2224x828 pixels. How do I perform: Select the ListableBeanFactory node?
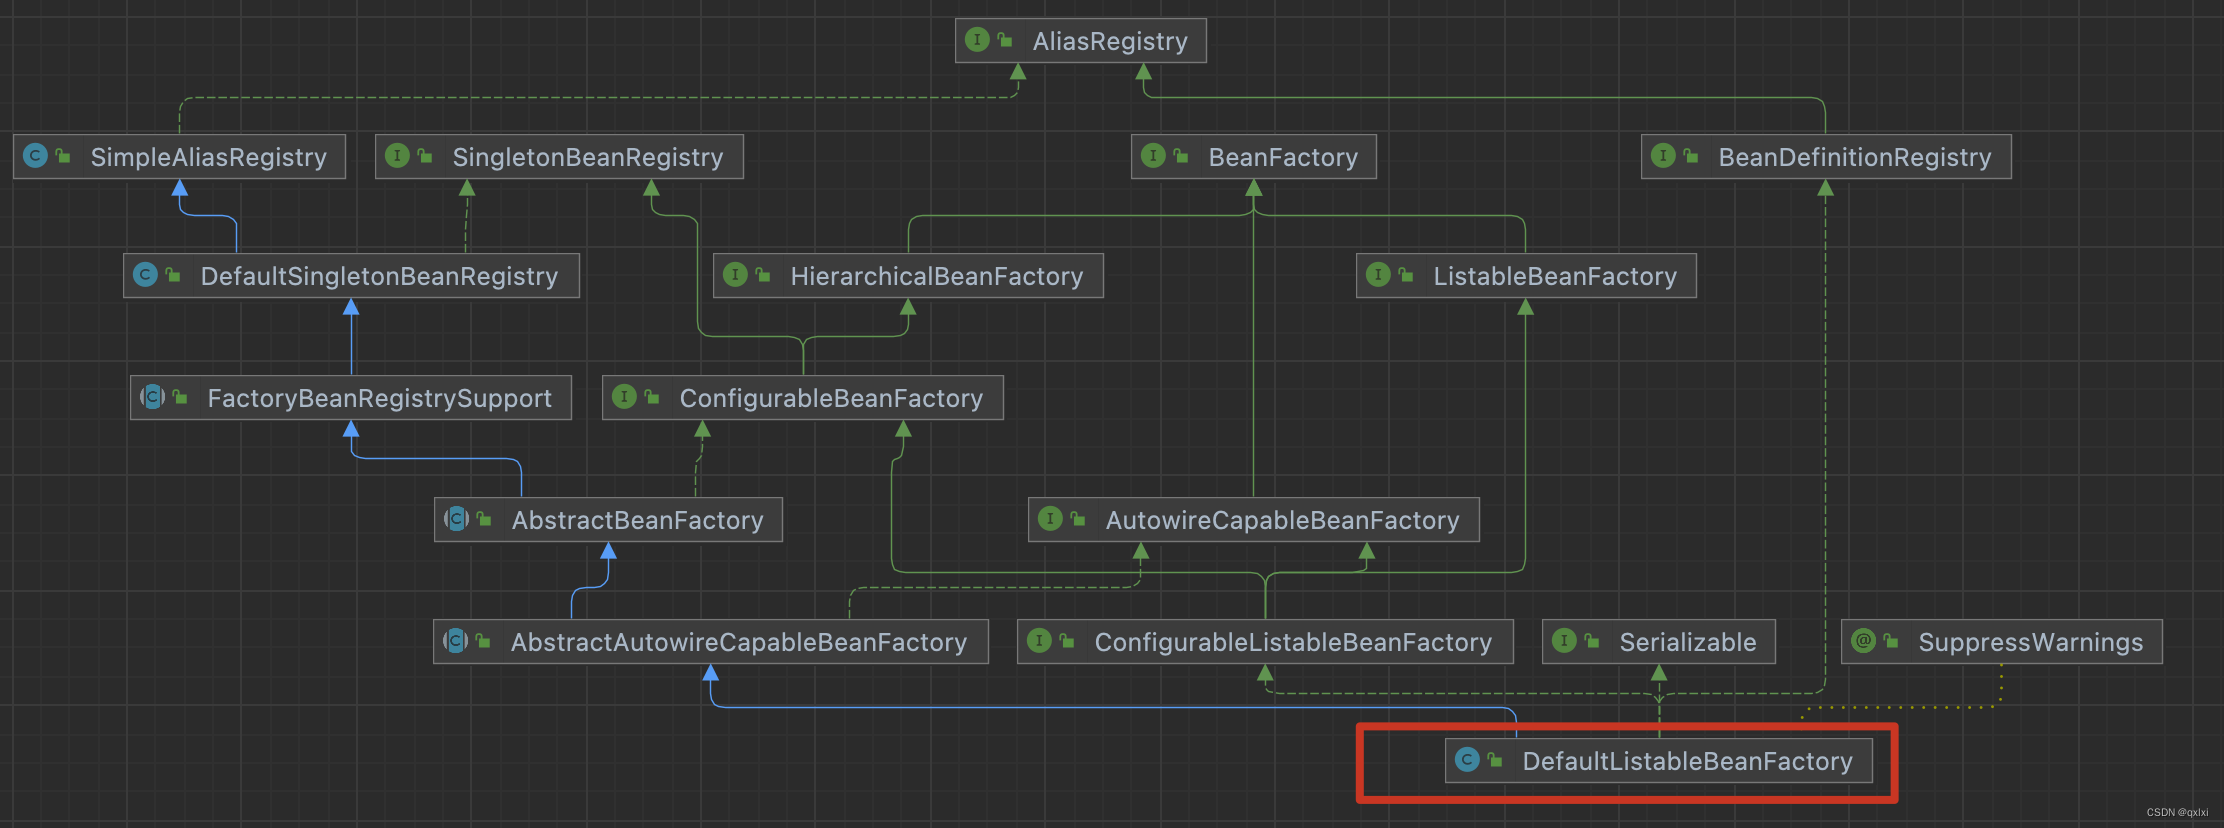tap(1526, 276)
